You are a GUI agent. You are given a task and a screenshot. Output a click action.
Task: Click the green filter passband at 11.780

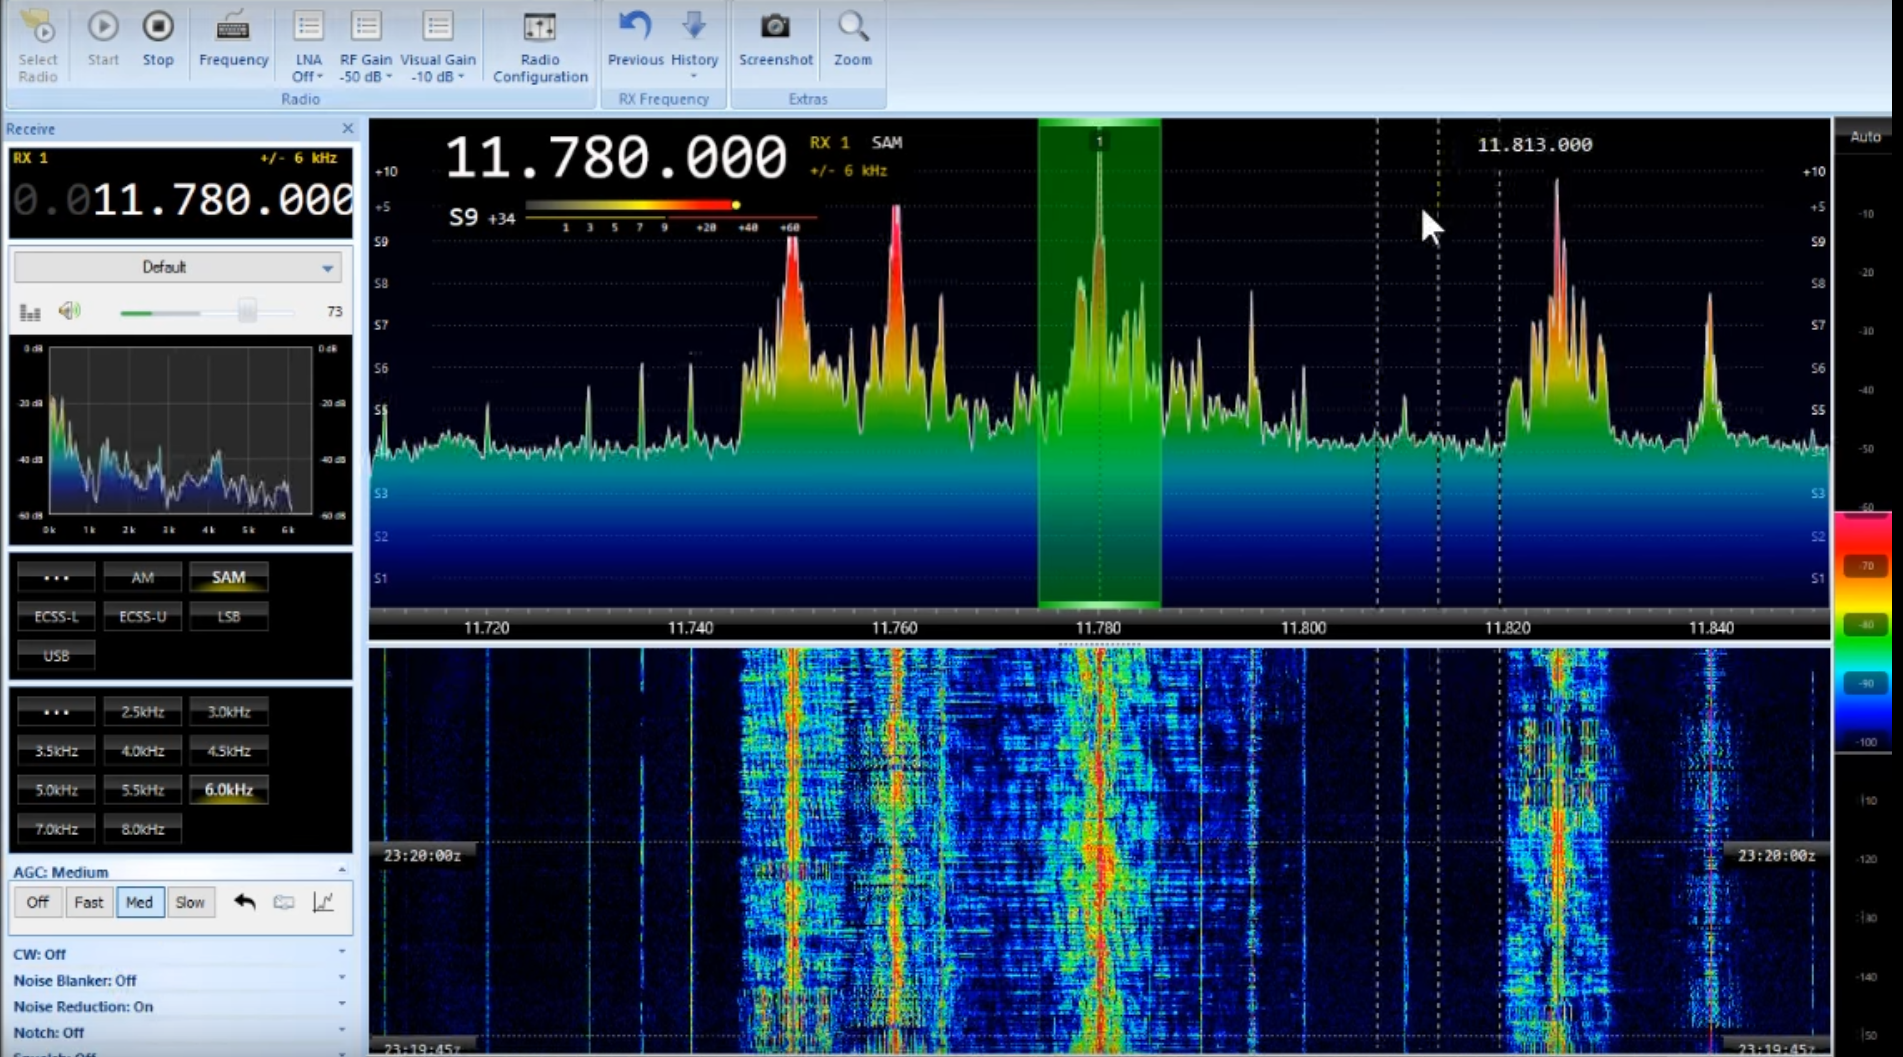[1099, 363]
